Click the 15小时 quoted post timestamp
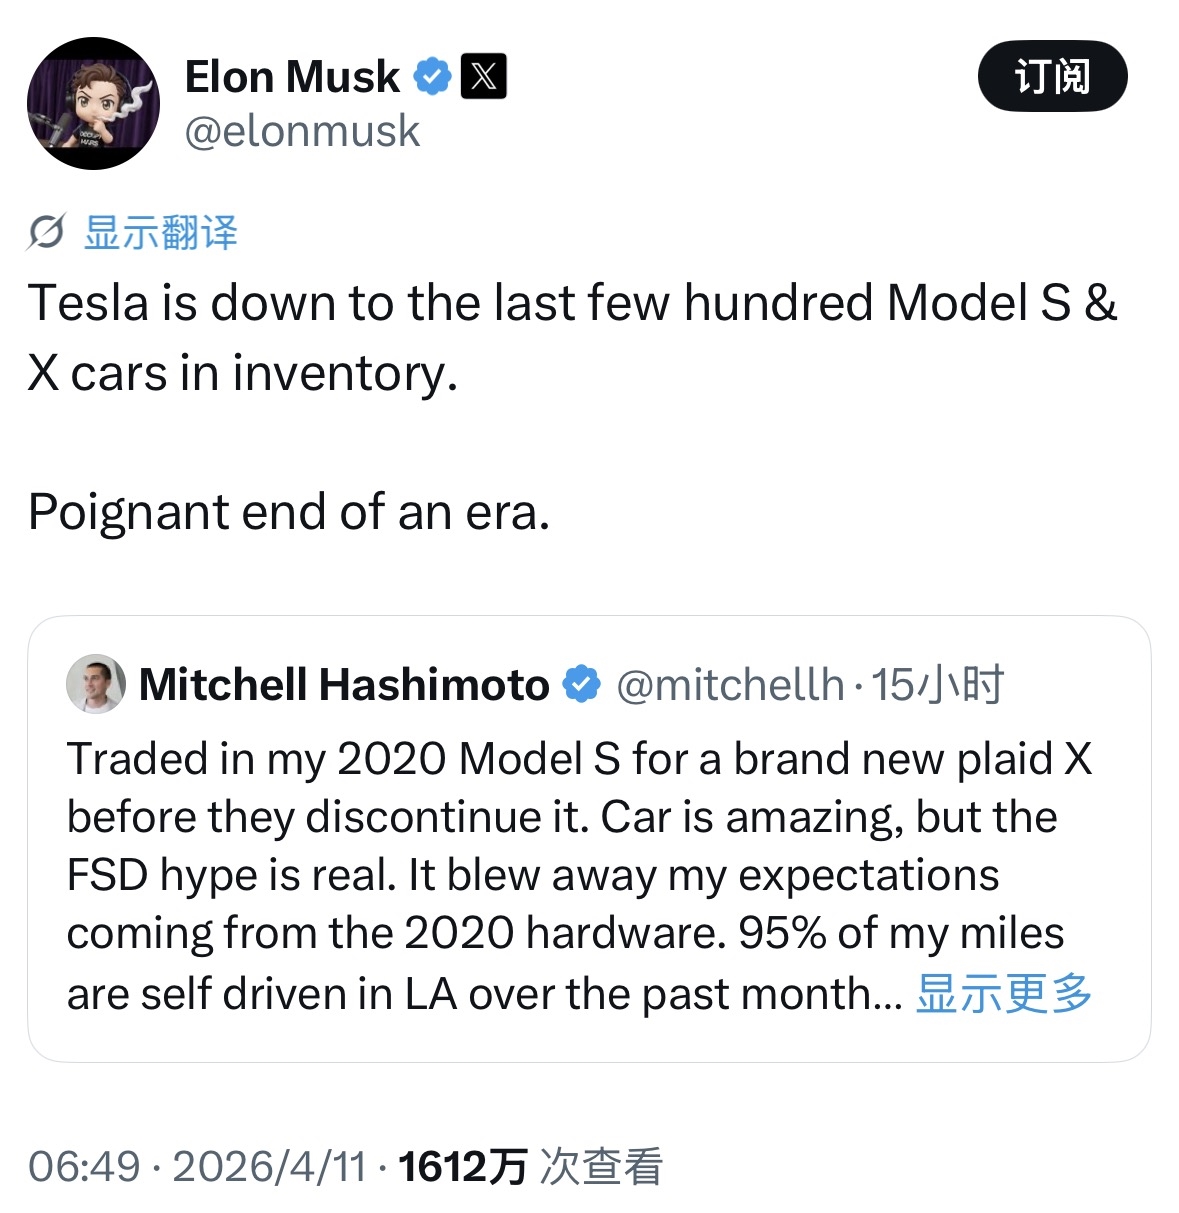The width and height of the screenshot is (1179, 1213). click(937, 685)
